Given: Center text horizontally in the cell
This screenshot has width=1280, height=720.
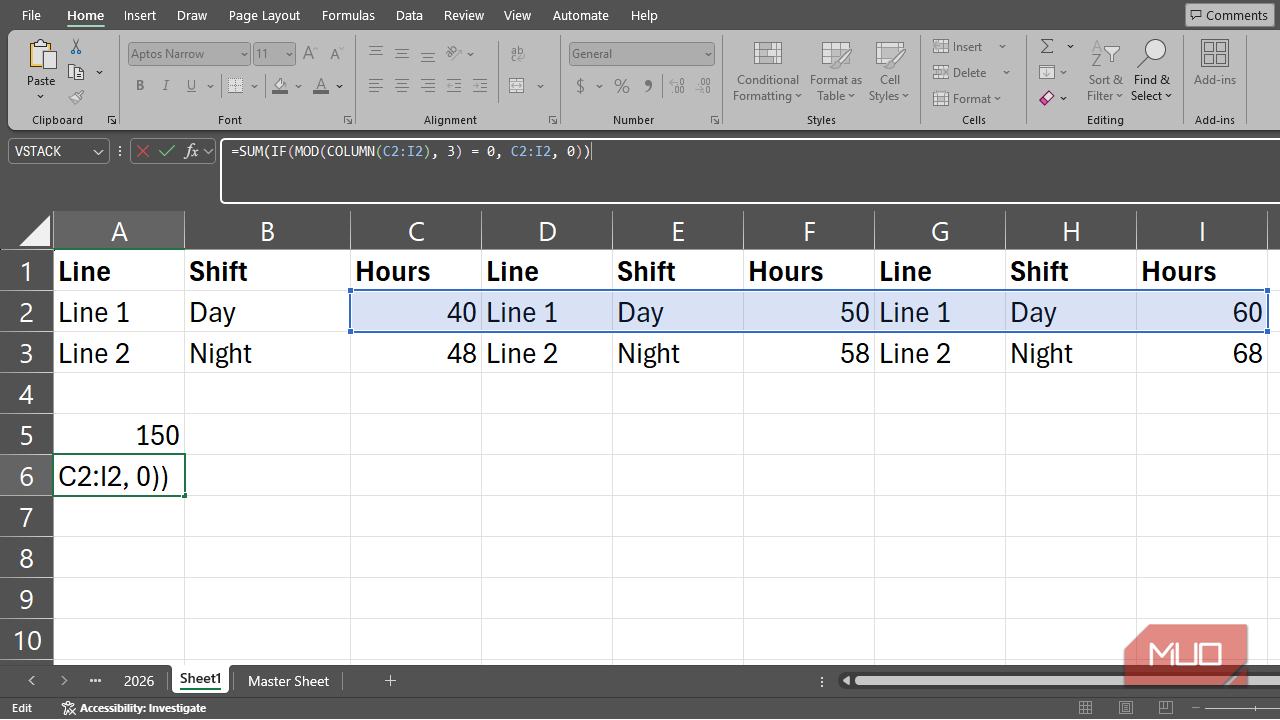Looking at the screenshot, I should pos(402,86).
